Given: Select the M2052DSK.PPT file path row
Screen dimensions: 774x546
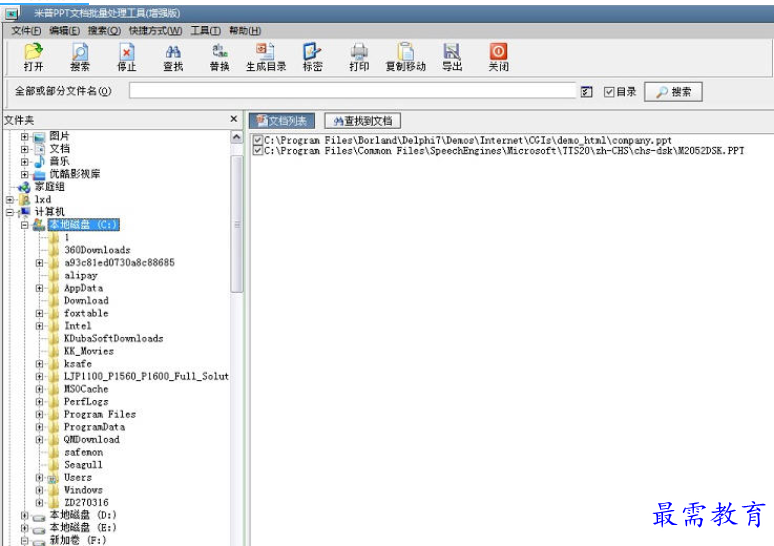Looking at the screenshot, I should pos(504,151).
